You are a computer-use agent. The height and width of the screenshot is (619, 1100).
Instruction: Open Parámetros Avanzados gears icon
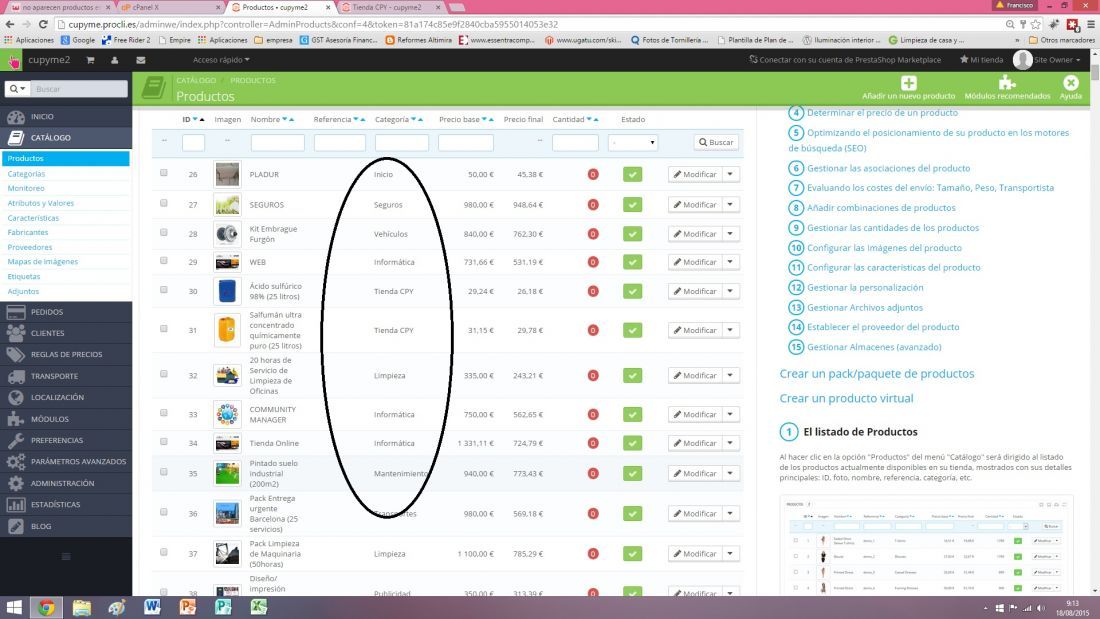coord(15,462)
